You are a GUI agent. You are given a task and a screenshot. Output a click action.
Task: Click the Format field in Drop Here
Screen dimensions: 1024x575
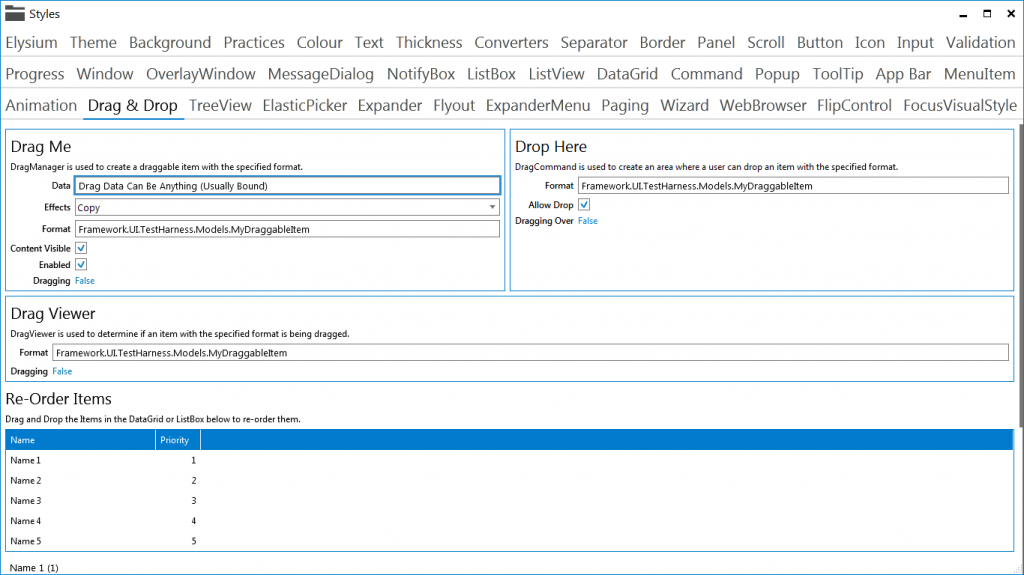coord(793,186)
